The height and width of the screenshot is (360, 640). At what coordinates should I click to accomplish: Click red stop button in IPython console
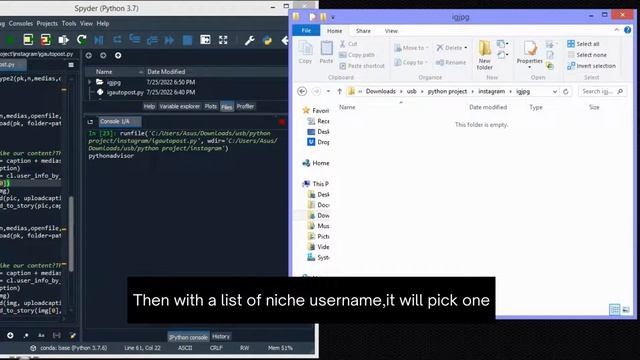[282, 122]
